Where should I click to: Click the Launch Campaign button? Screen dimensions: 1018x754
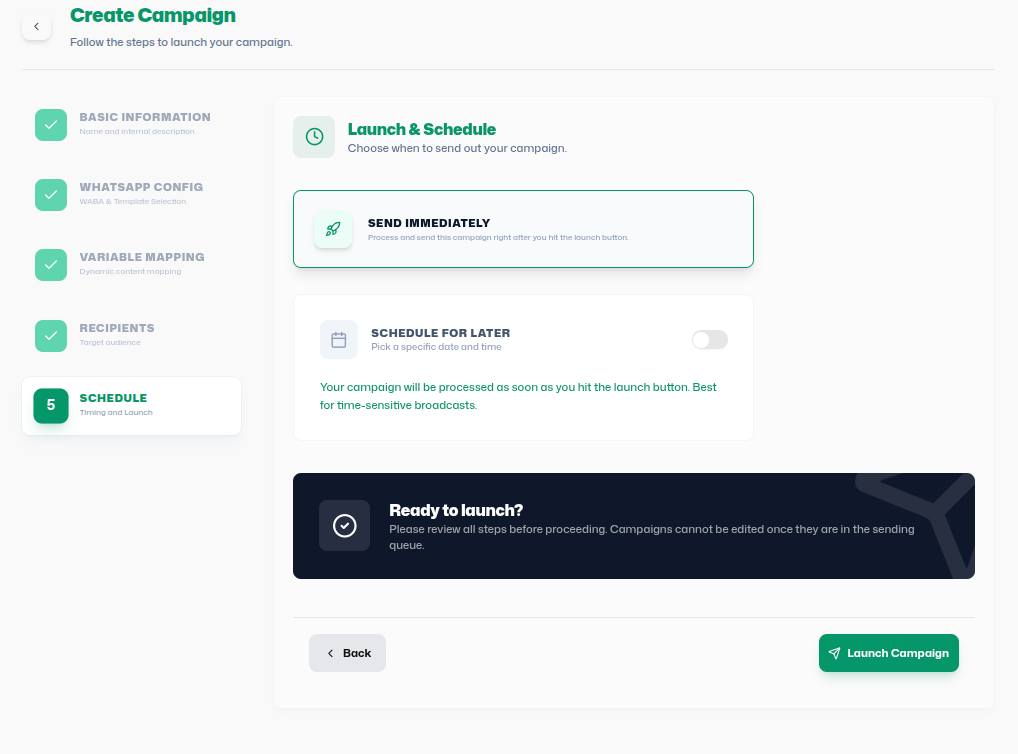889,653
